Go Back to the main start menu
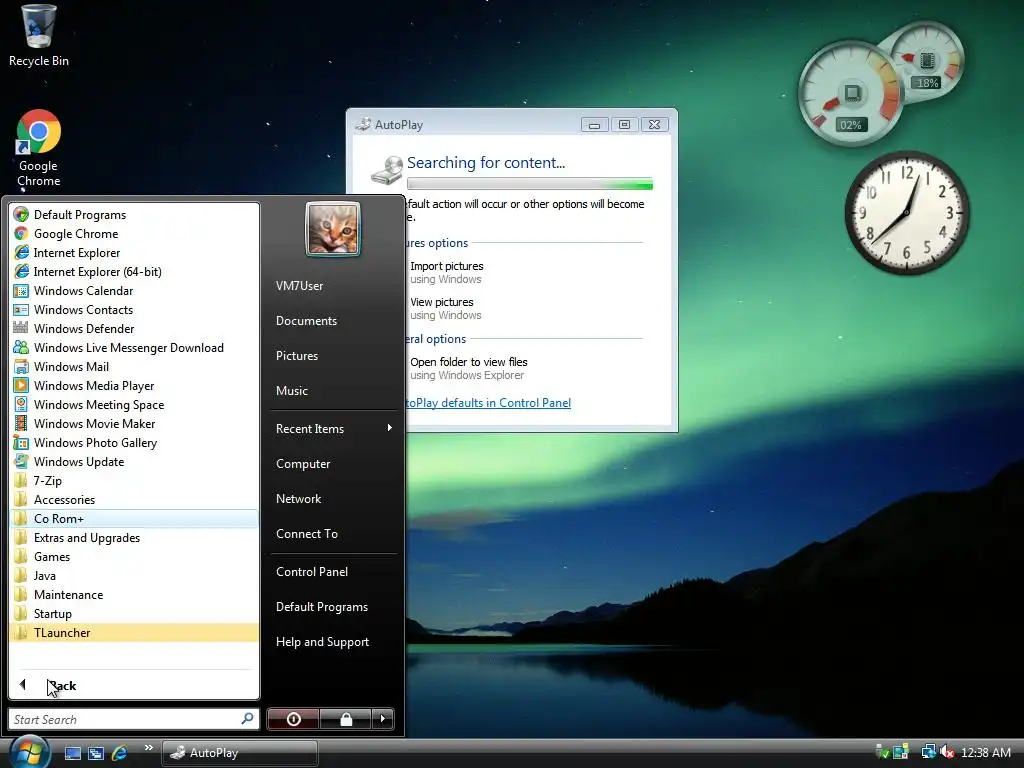Screen dimensions: 1024x768 [x=135, y=685]
